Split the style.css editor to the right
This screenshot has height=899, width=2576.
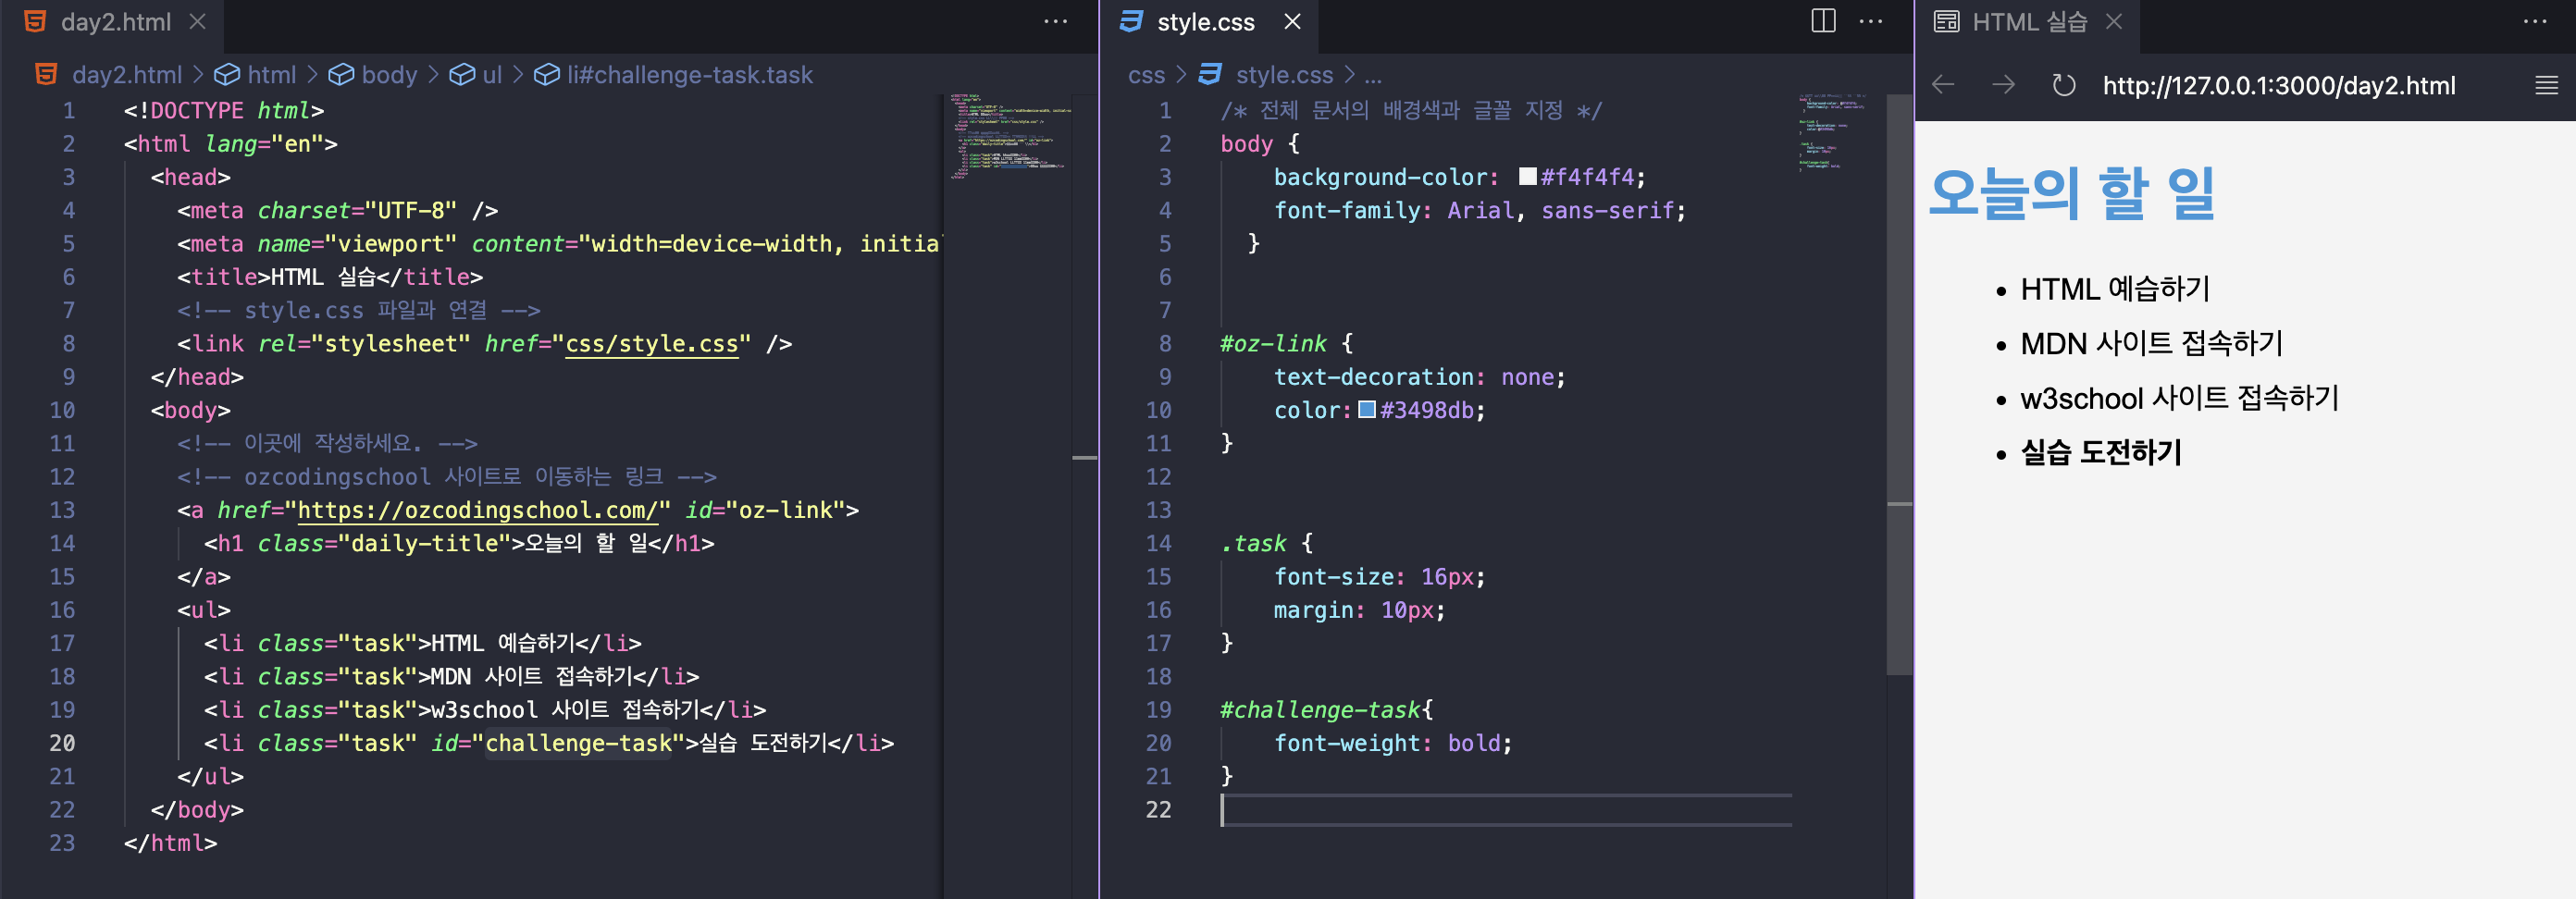tap(1823, 21)
